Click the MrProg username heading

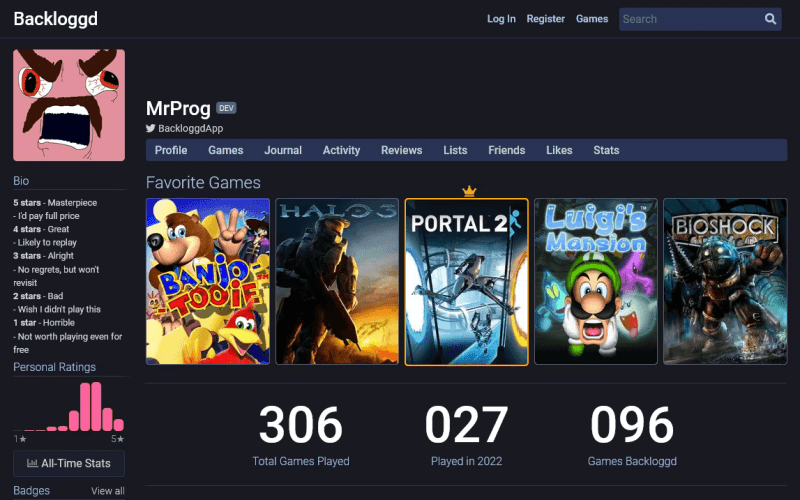[178, 108]
